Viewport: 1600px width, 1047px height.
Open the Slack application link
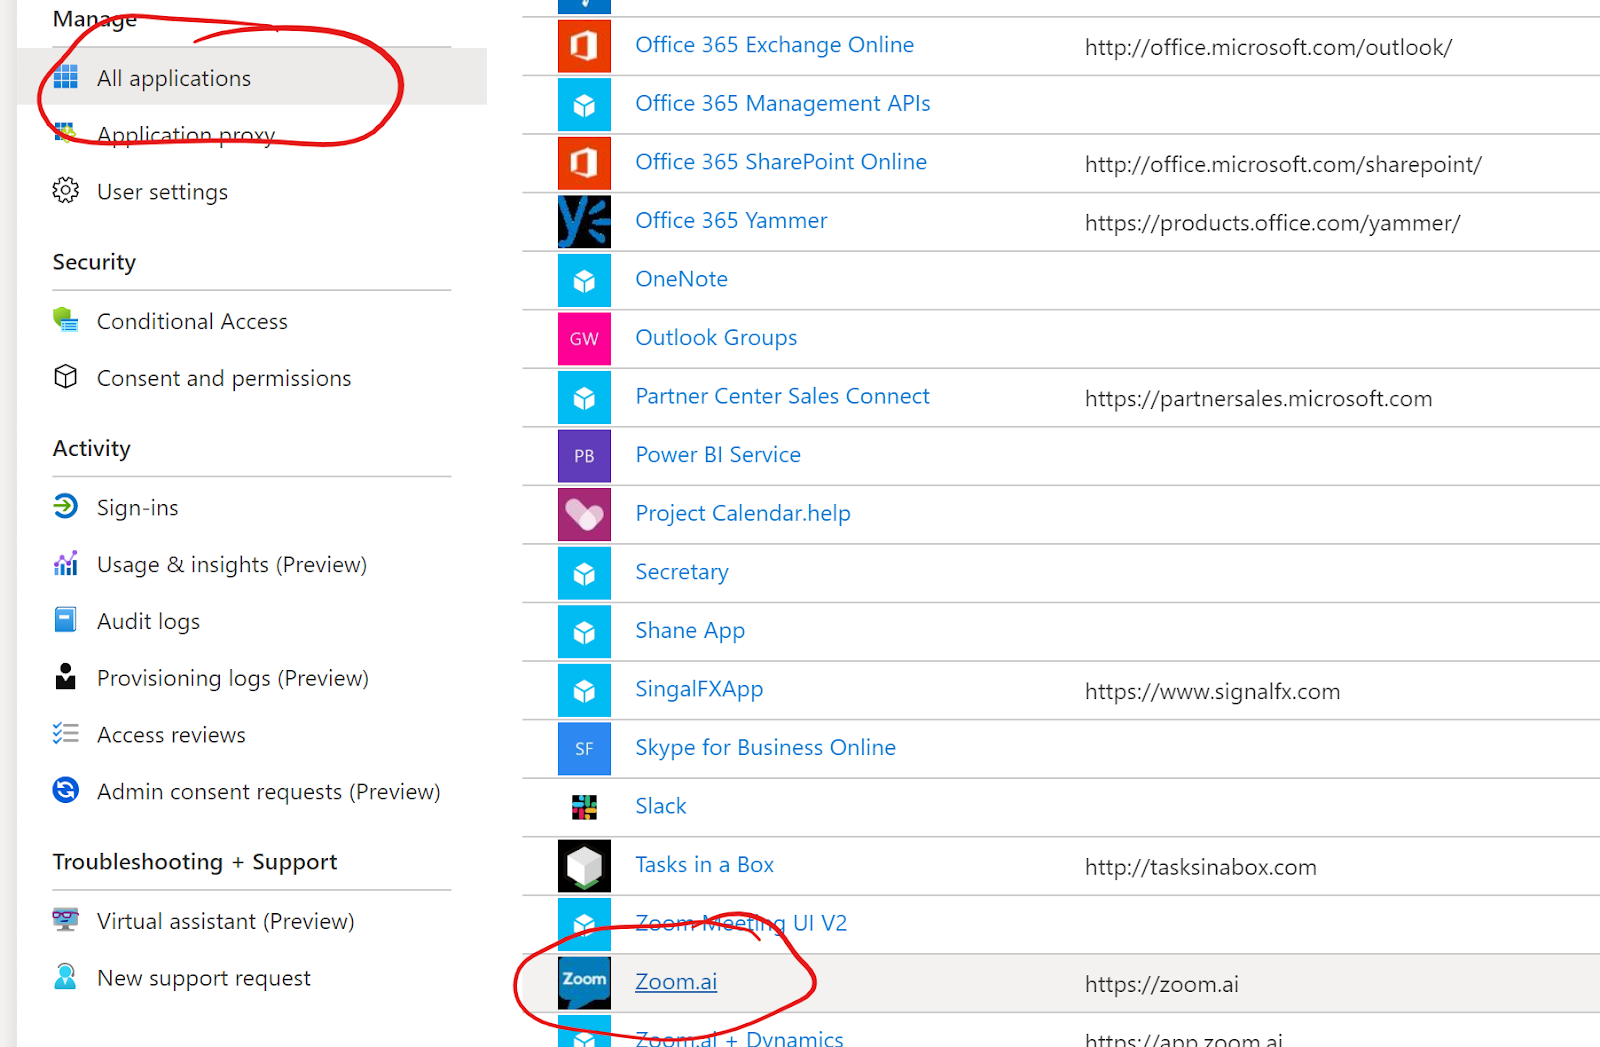click(x=661, y=806)
